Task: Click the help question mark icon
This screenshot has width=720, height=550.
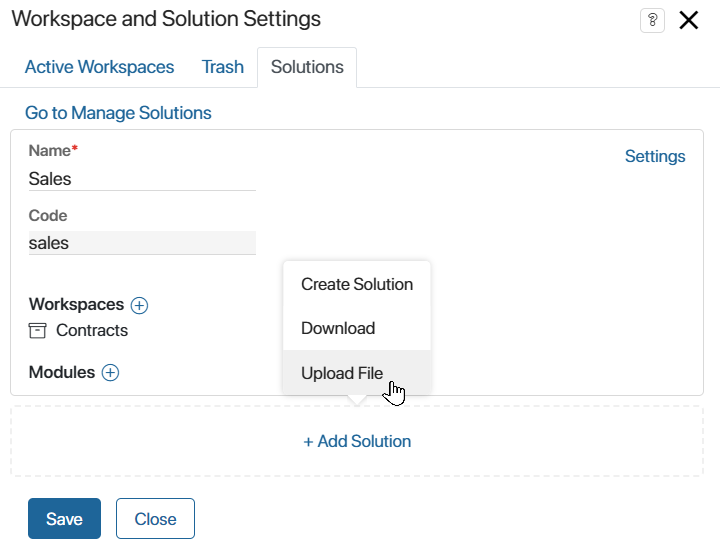Action: 652,21
